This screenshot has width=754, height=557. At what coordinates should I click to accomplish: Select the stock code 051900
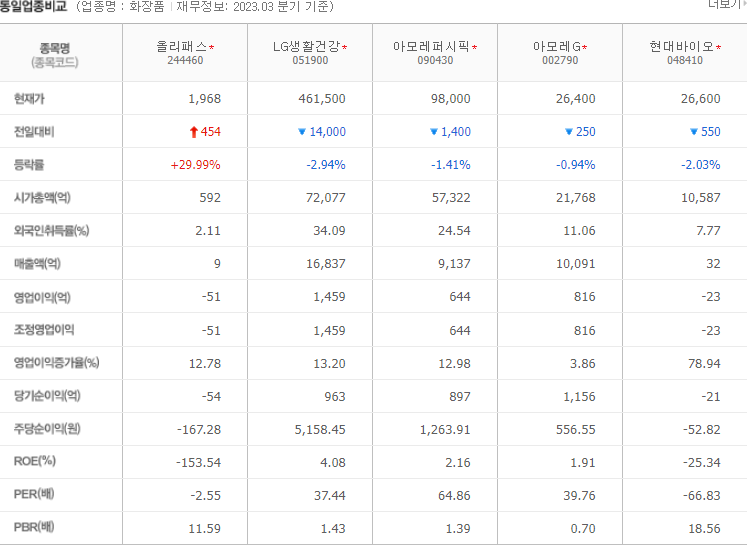click(310, 61)
